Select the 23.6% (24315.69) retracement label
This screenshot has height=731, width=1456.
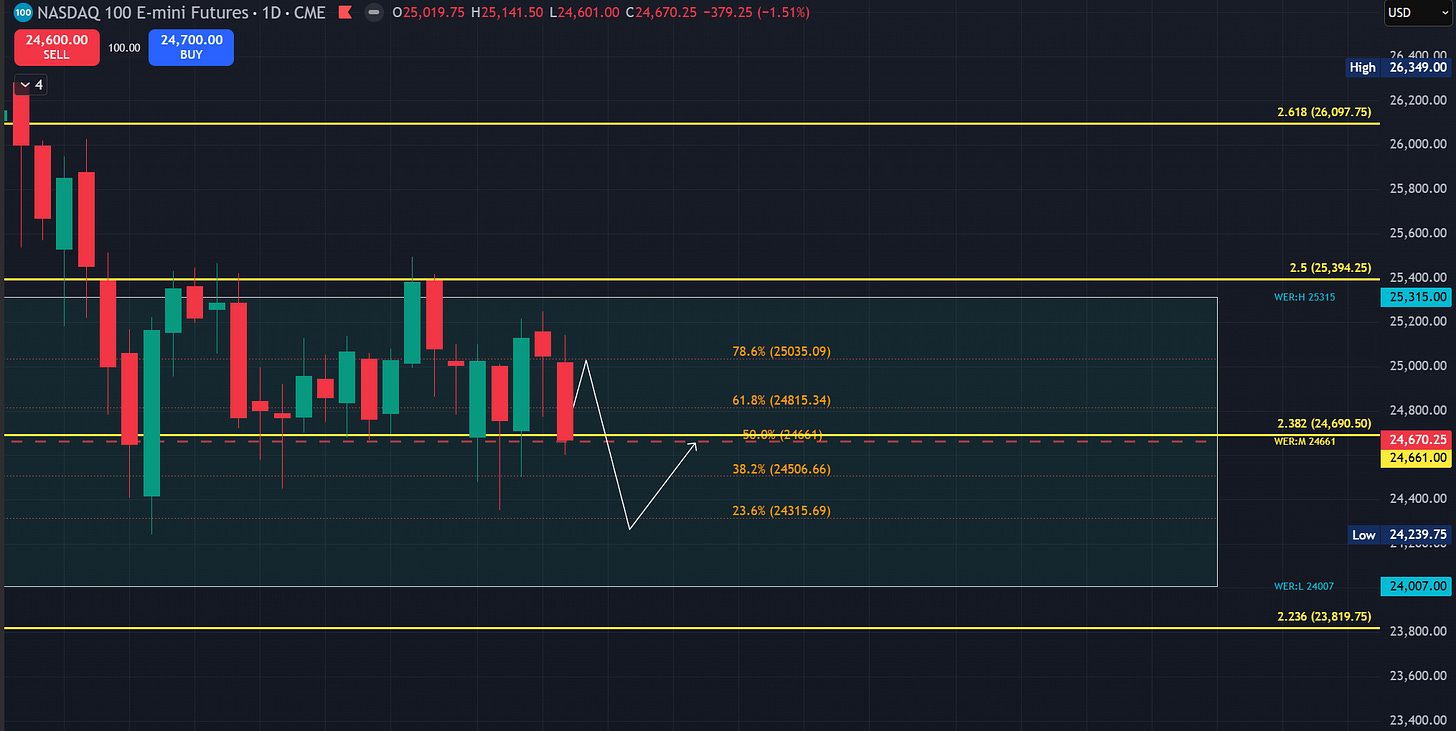(782, 511)
